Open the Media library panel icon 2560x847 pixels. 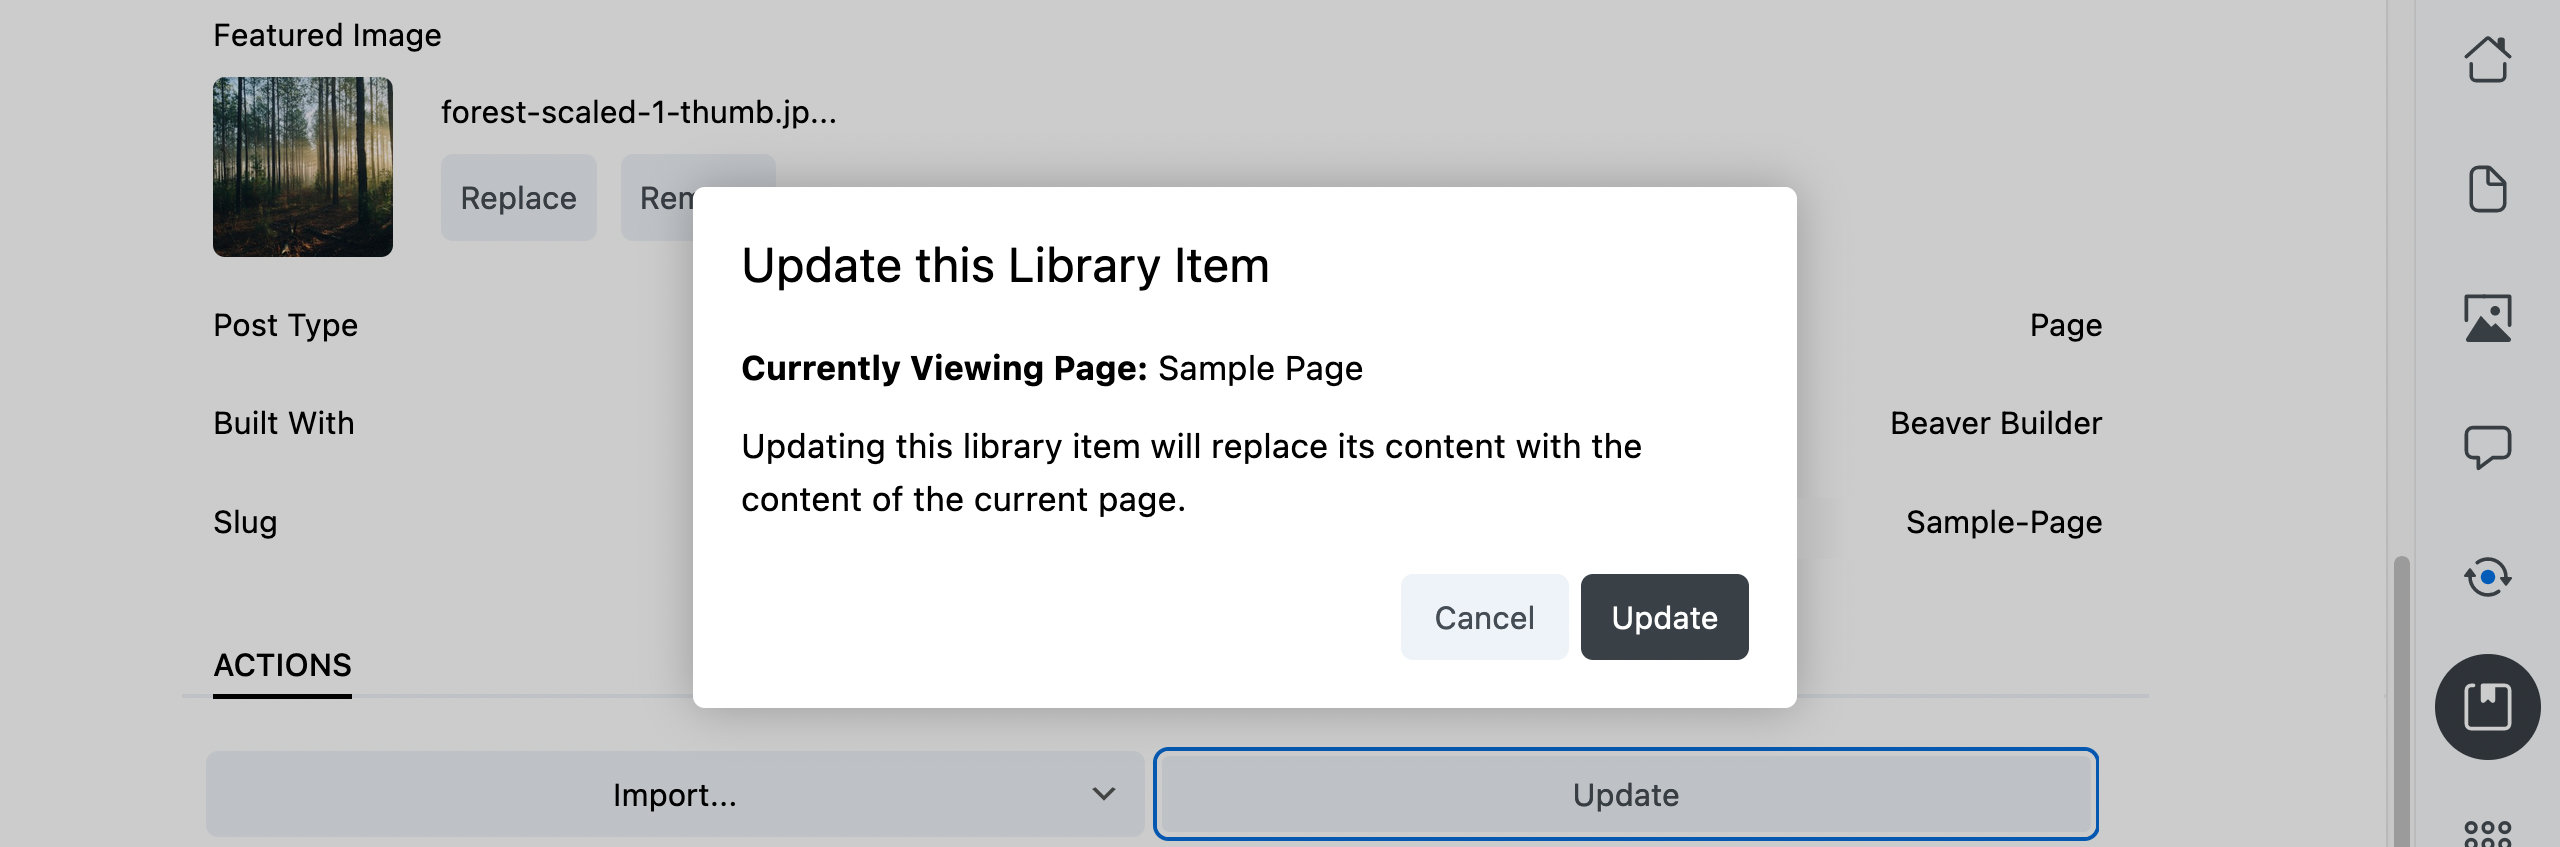(2489, 318)
